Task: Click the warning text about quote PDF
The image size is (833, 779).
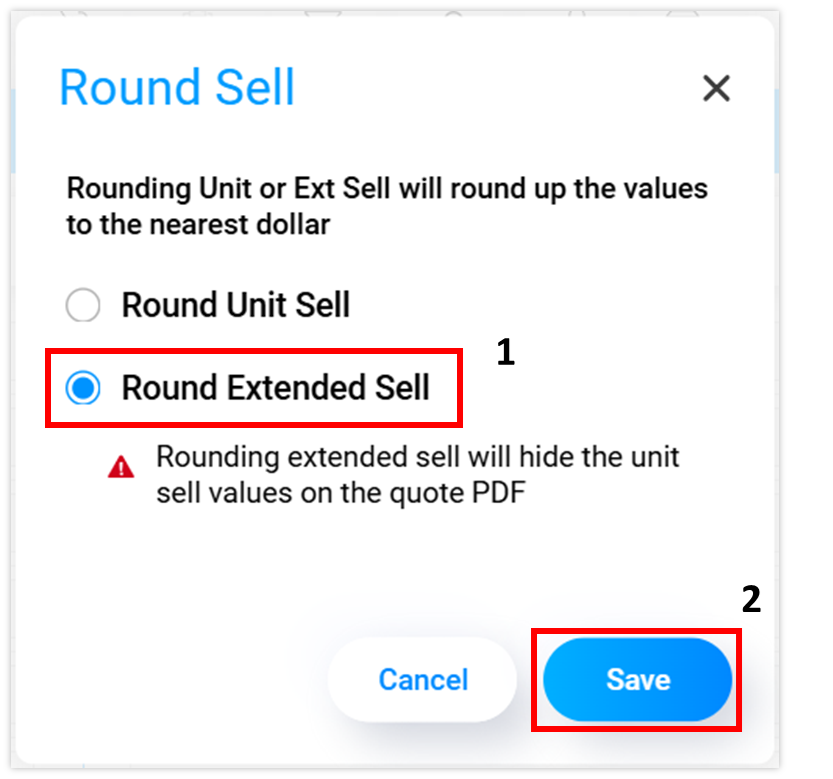Action: pyautogui.click(x=416, y=472)
